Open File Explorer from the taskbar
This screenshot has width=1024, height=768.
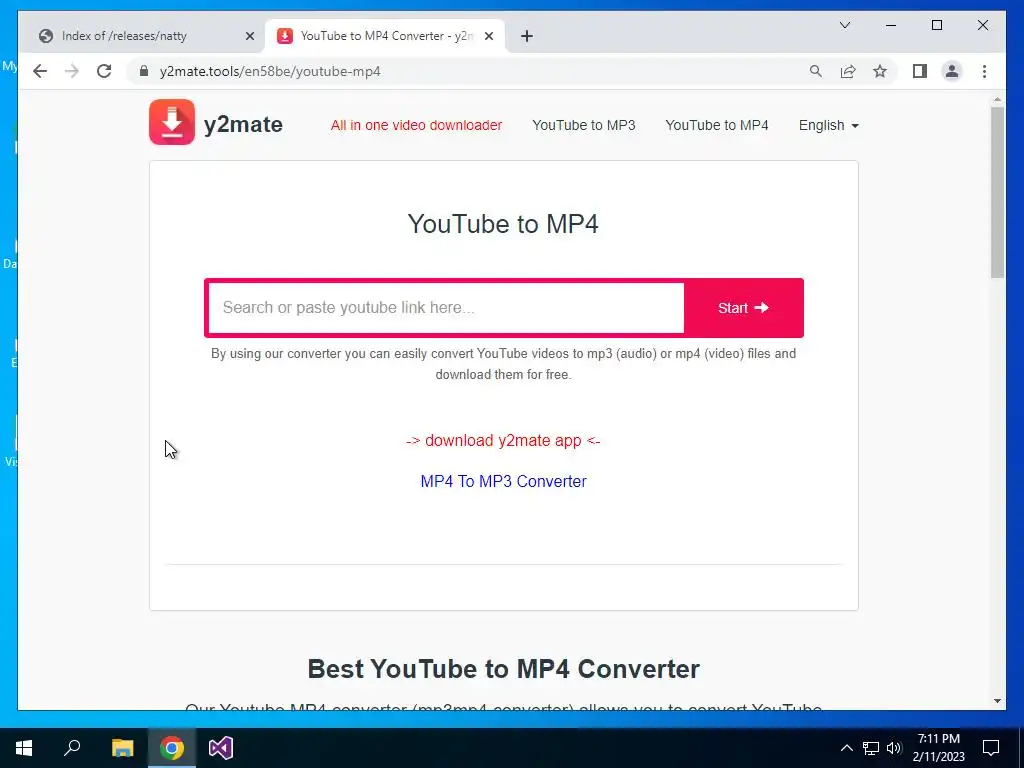click(122, 748)
